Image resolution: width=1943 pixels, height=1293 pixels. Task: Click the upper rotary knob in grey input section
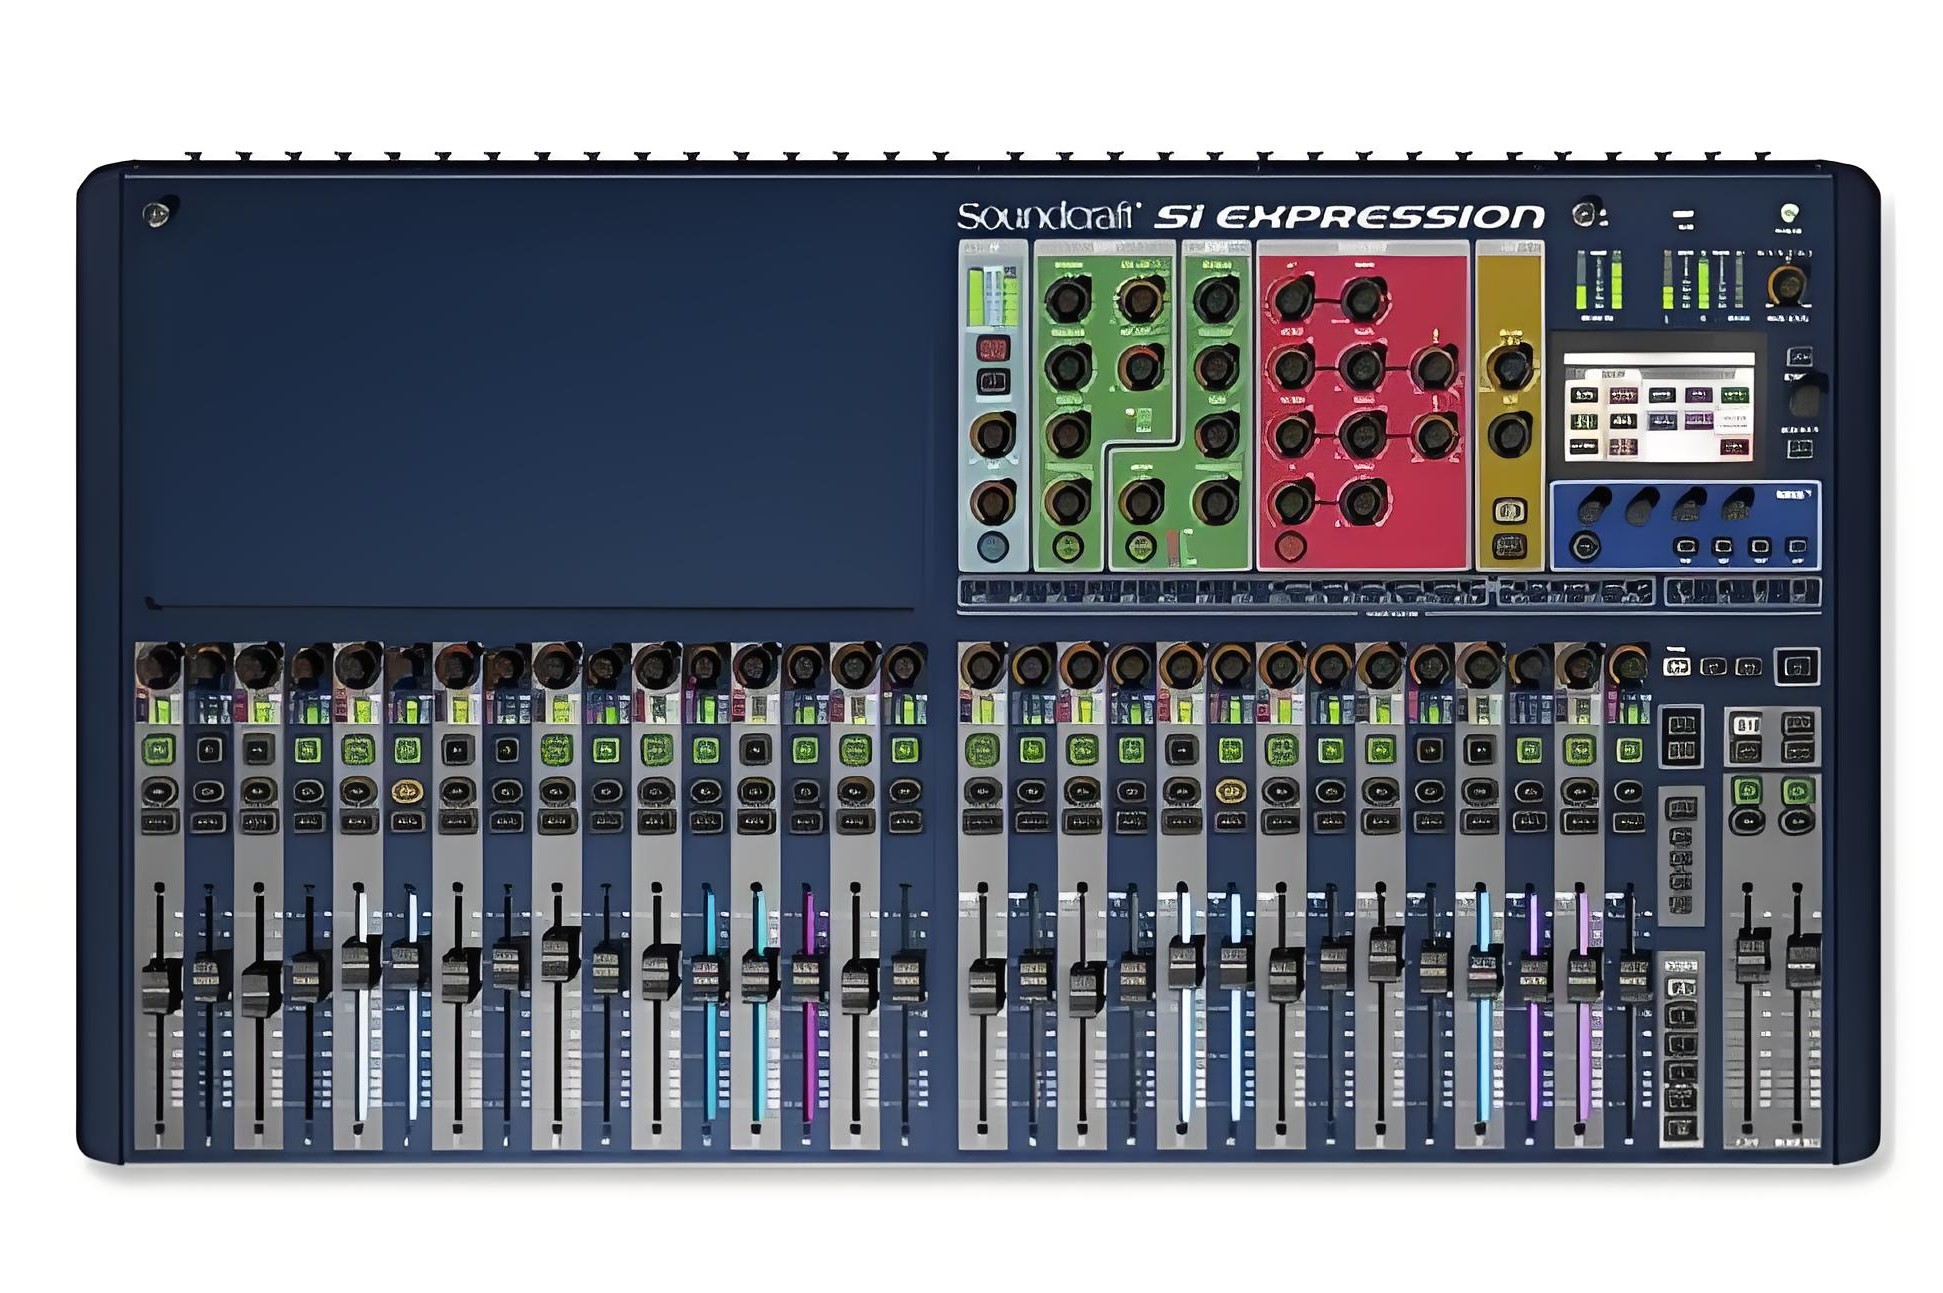coord(992,435)
